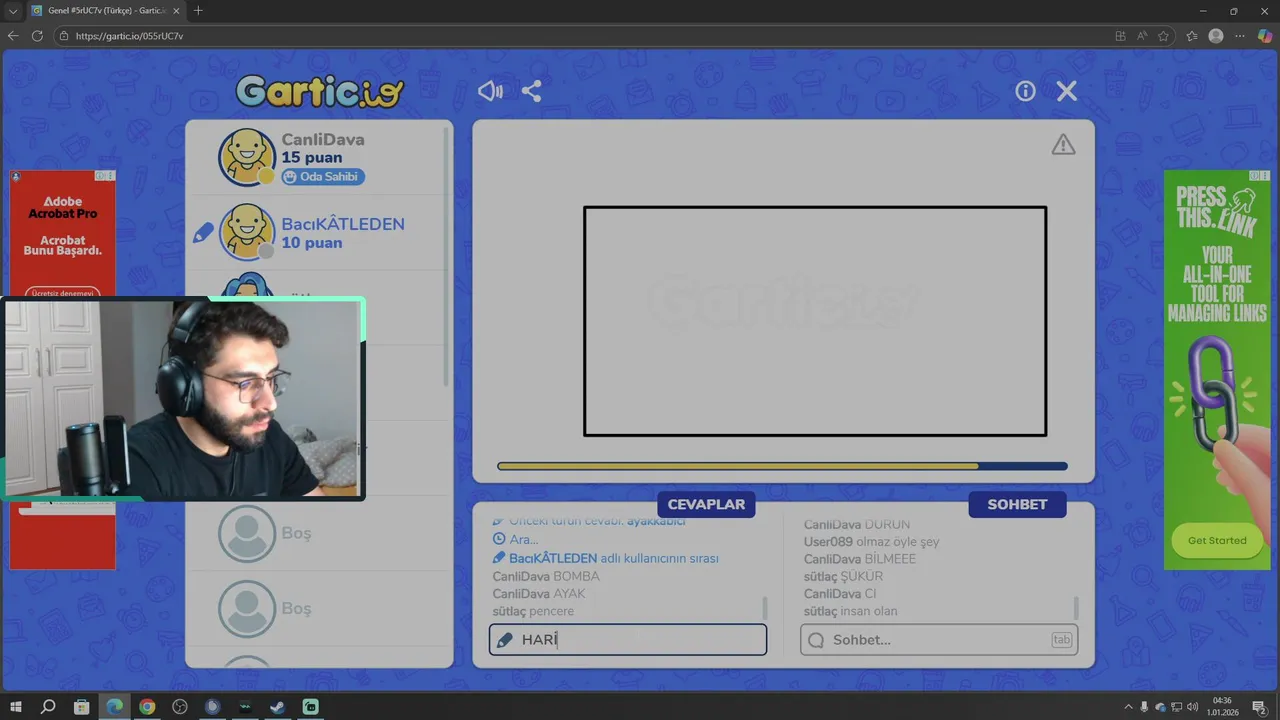This screenshot has height=720, width=1280.
Task: Open Windows taskbar search
Action: [48, 707]
